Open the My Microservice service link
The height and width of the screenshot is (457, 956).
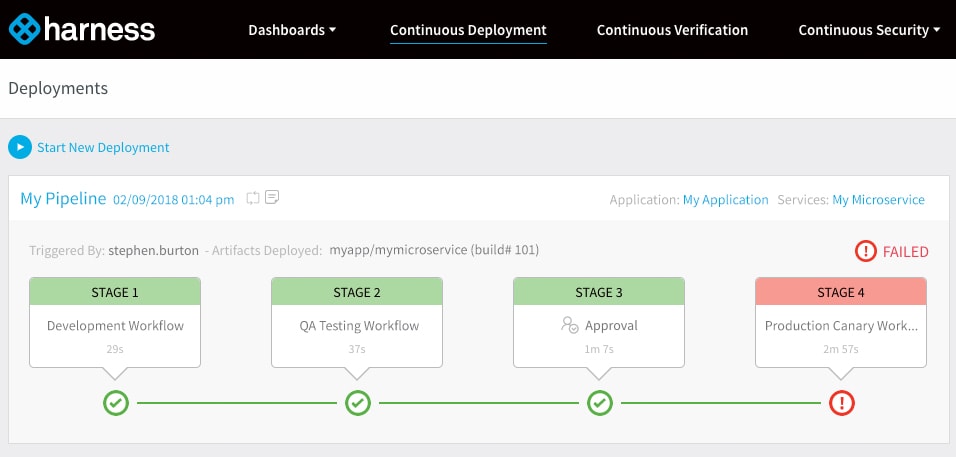[x=879, y=200]
